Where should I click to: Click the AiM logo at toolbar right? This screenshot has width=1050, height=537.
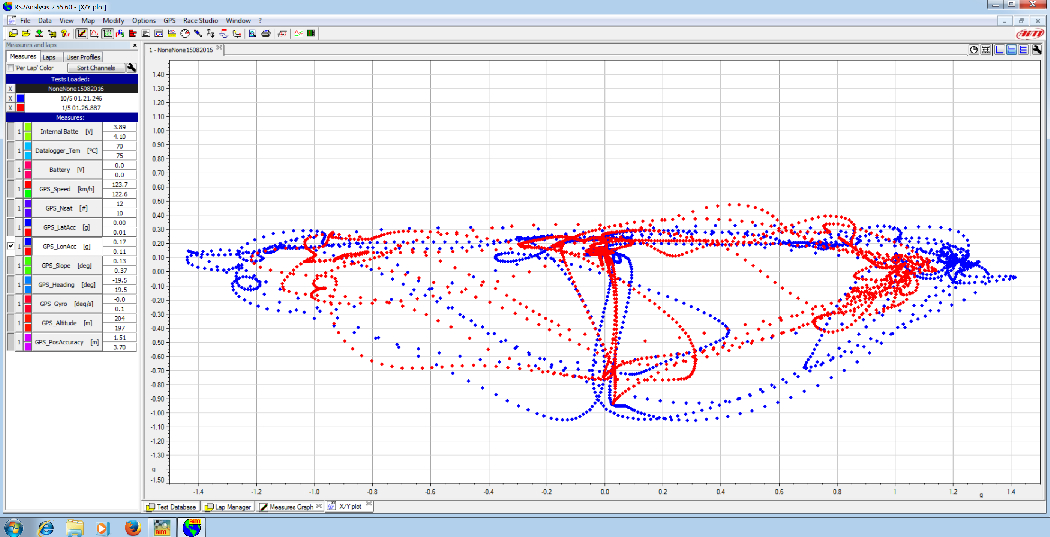pyautogui.click(x=1029, y=33)
